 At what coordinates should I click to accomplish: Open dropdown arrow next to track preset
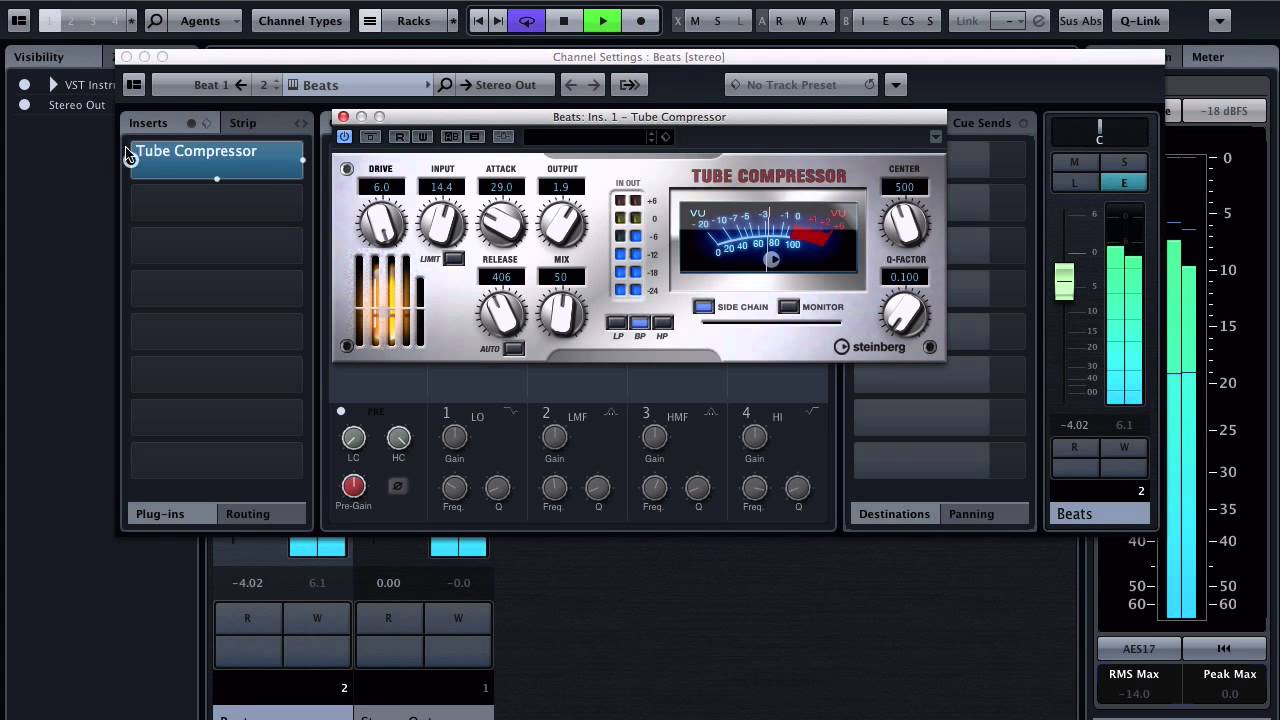pos(896,85)
